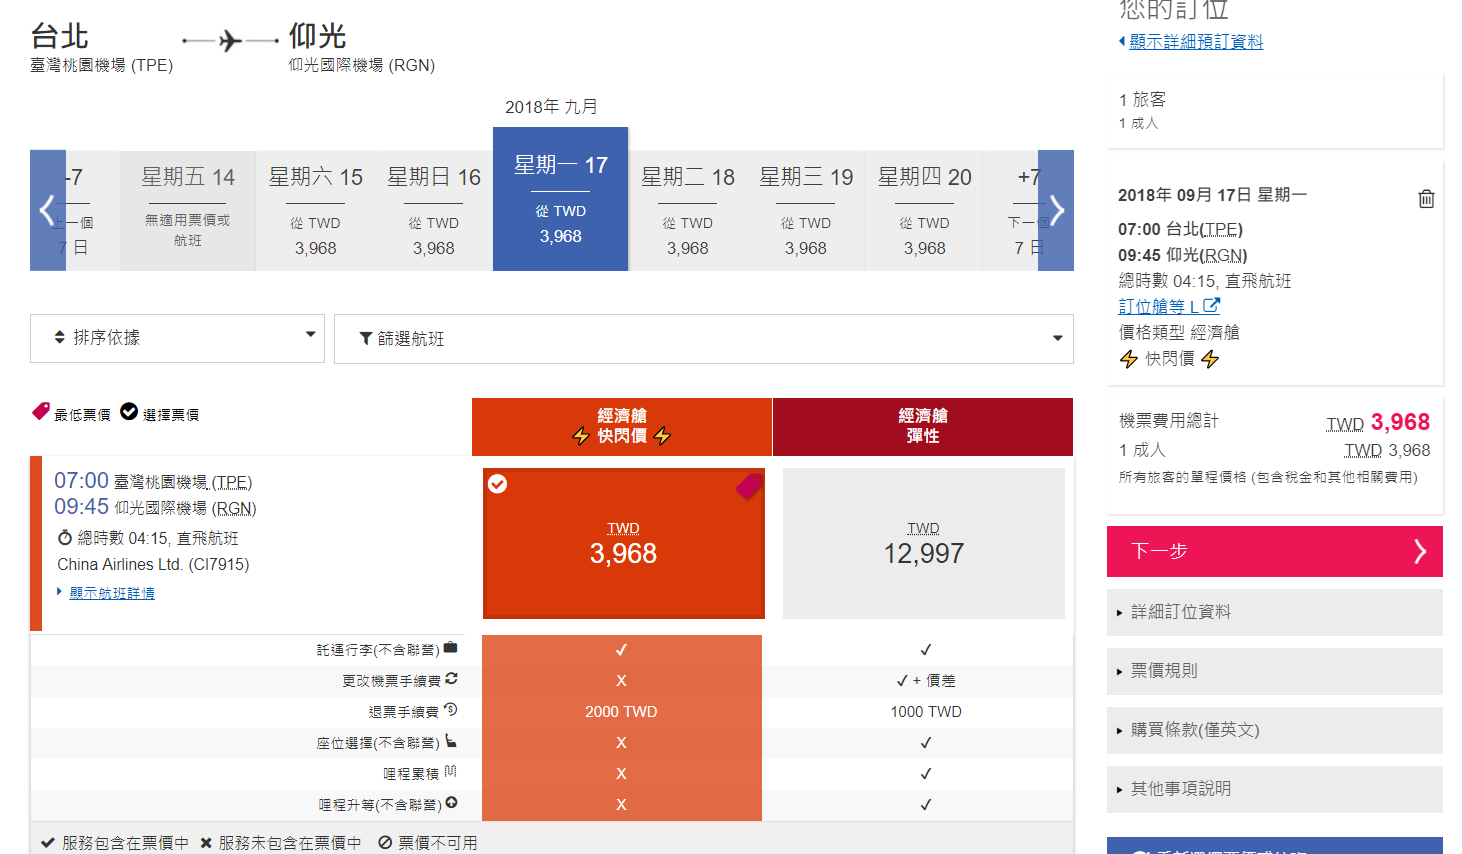The image size is (1462, 854).
Task: Click lightning icon left of sidebar 快閃價
Action: point(1129,359)
